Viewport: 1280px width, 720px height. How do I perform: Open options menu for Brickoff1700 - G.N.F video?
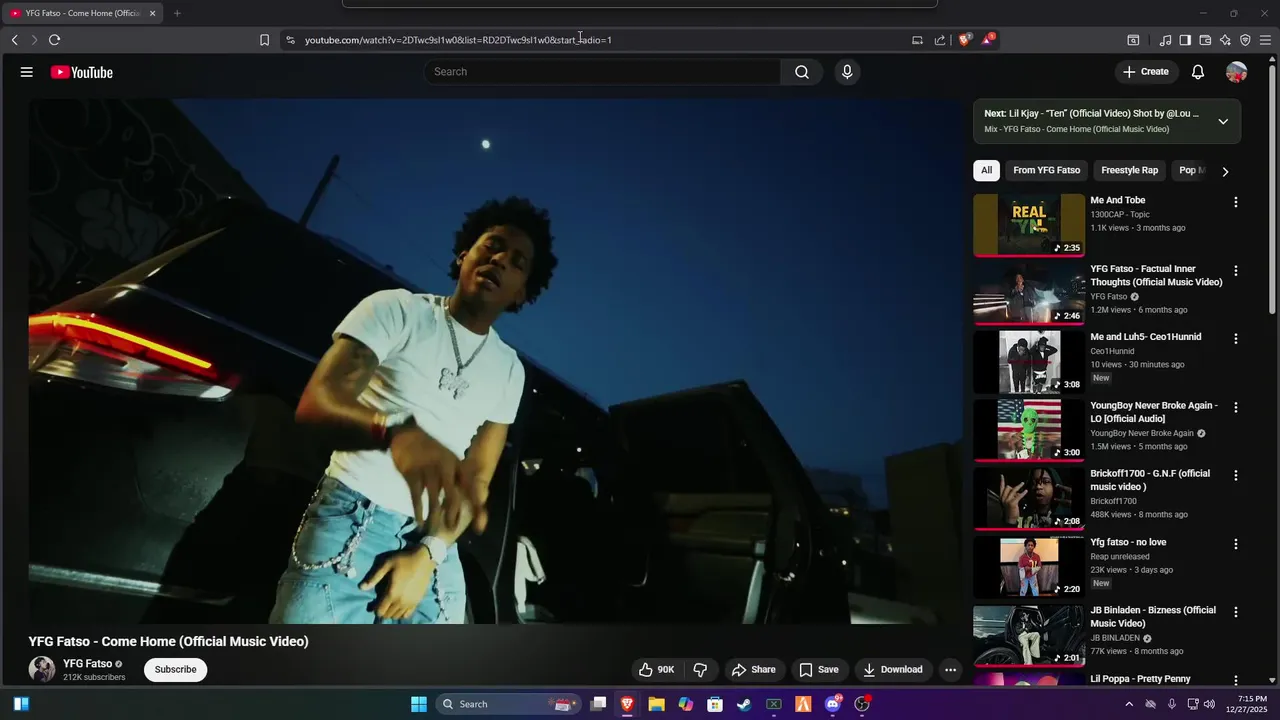(1235, 475)
